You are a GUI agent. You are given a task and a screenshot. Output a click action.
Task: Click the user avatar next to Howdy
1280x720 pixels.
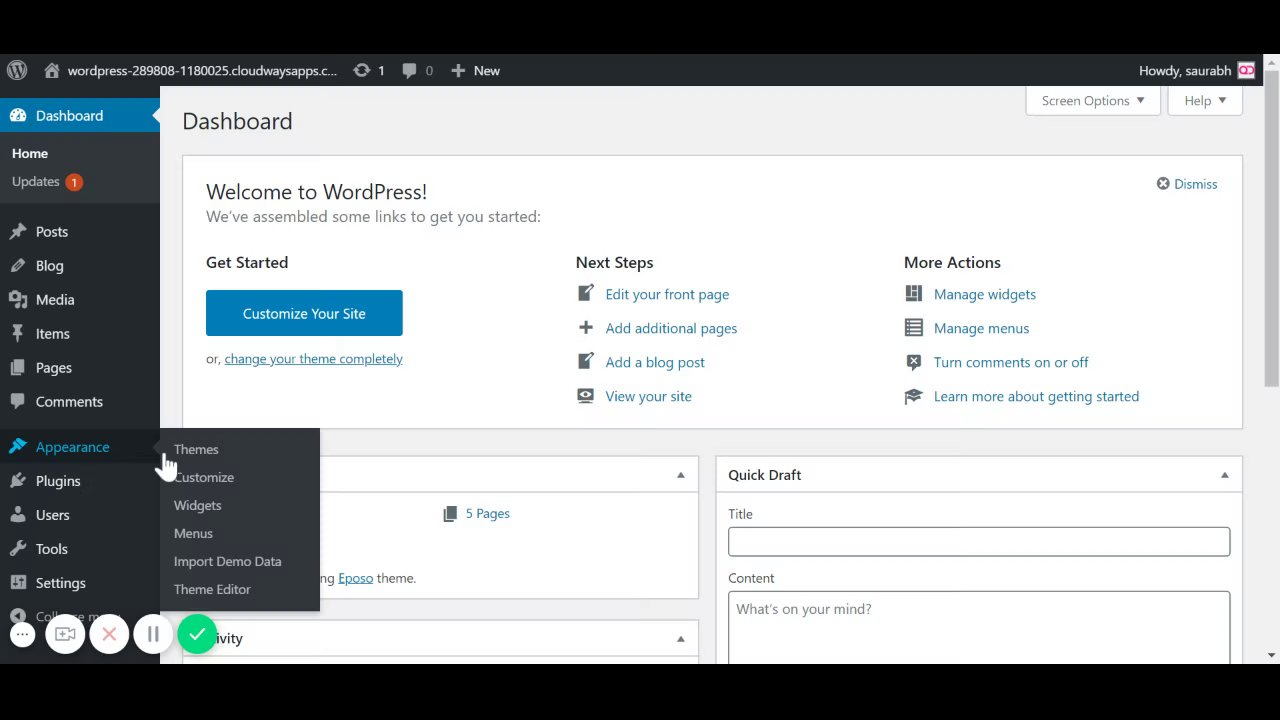[x=1246, y=70]
